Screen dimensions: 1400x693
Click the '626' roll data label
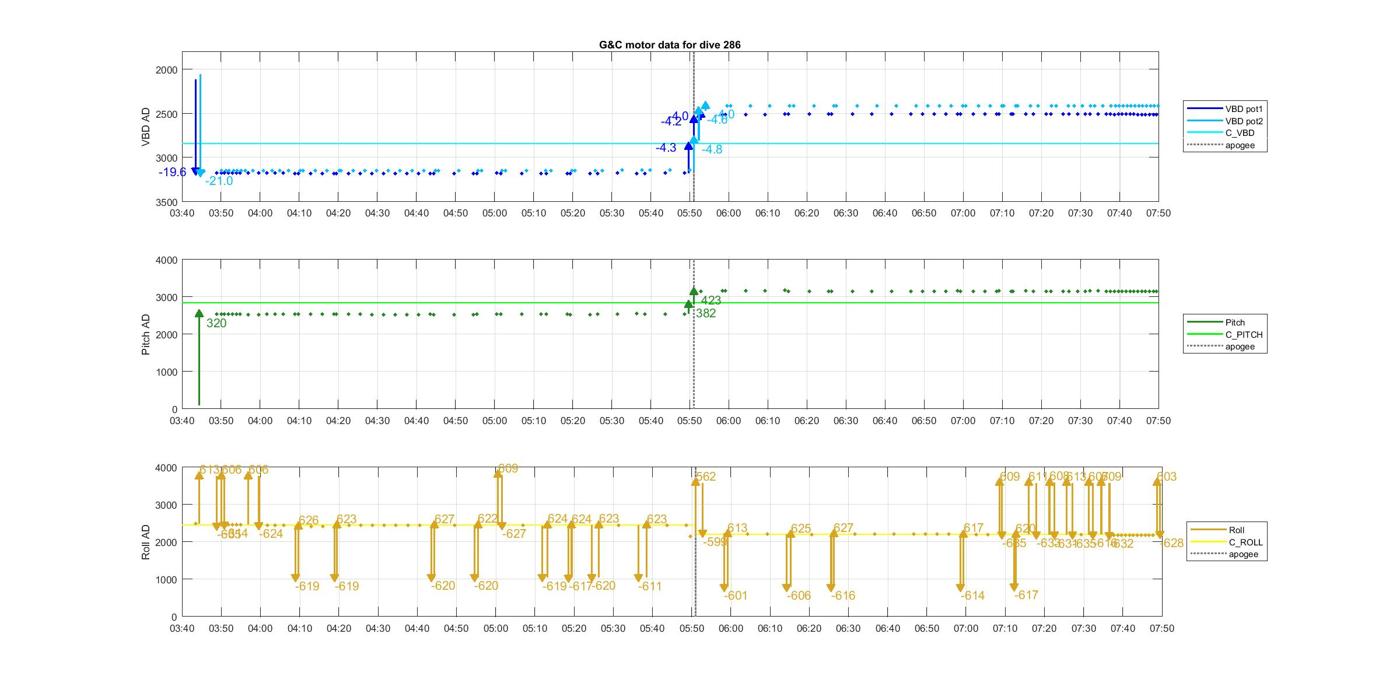pos(308,521)
